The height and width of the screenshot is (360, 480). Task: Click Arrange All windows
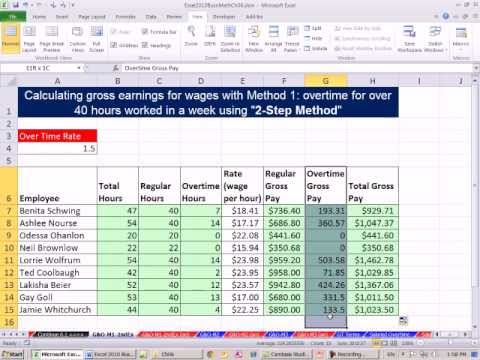coord(273,39)
